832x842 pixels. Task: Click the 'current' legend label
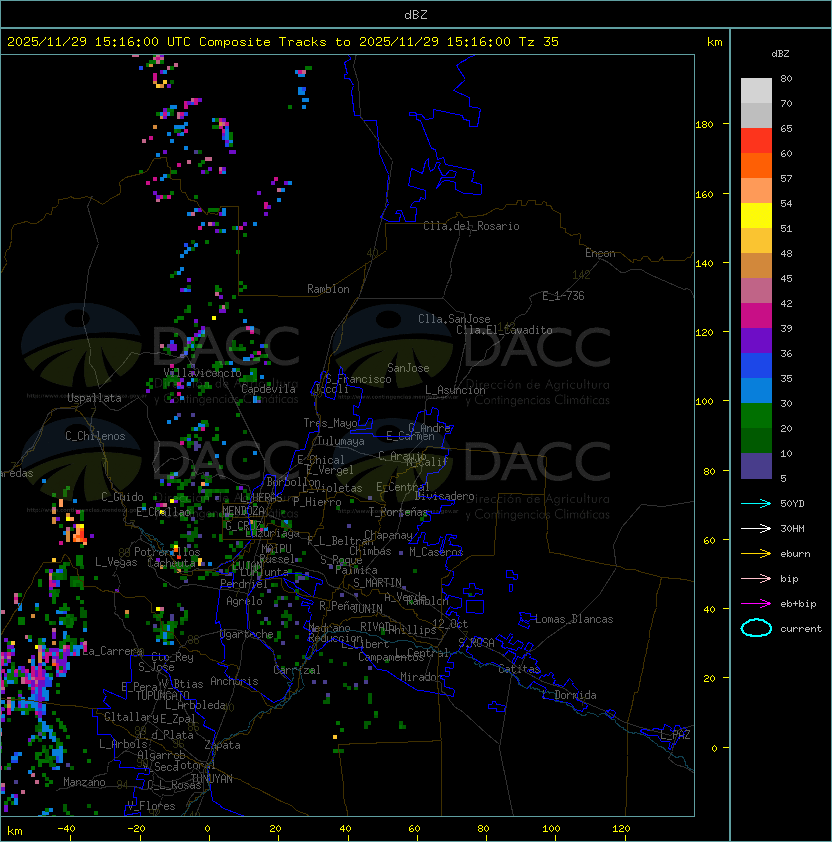(x=801, y=629)
